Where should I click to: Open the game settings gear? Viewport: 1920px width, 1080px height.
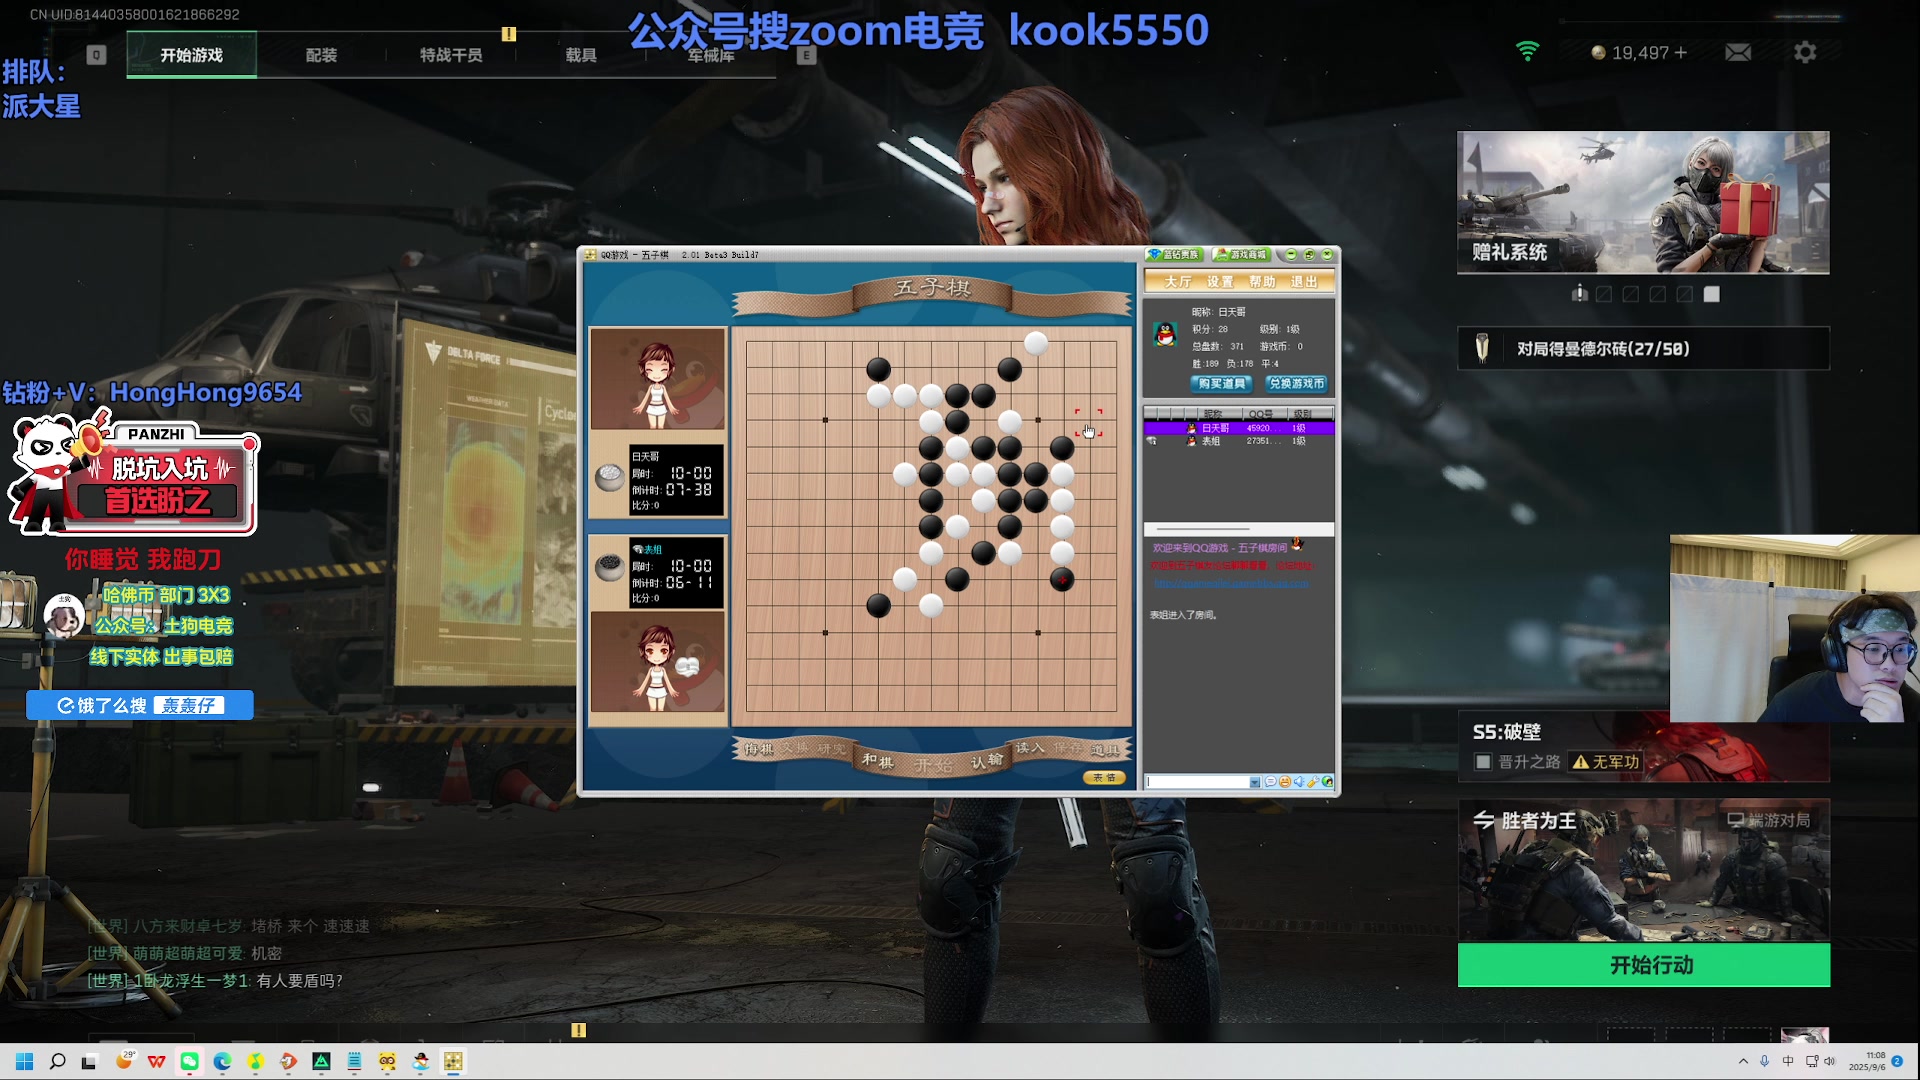[x=1805, y=52]
